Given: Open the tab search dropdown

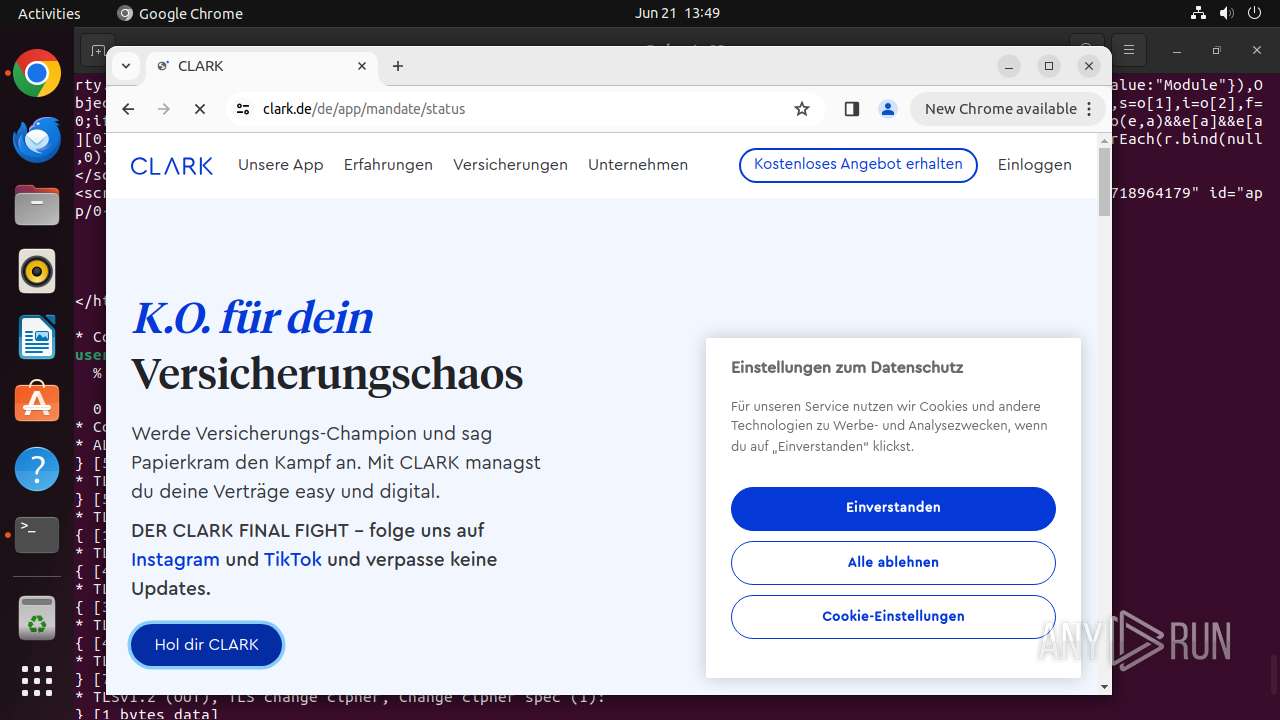Looking at the screenshot, I should coord(126,66).
